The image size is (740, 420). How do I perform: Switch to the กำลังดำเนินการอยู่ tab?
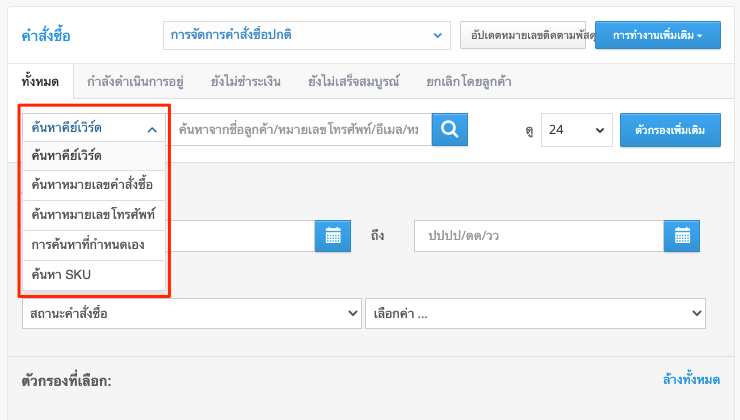[135, 82]
